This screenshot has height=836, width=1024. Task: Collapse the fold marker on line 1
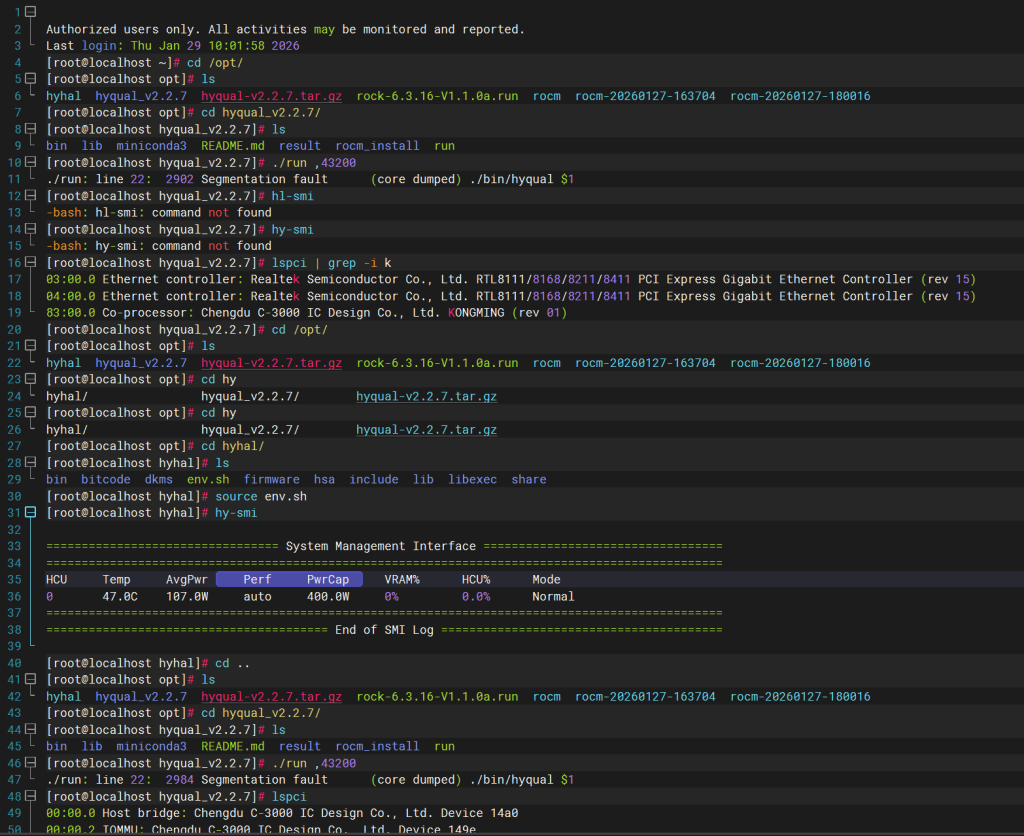pyautogui.click(x=31, y=12)
